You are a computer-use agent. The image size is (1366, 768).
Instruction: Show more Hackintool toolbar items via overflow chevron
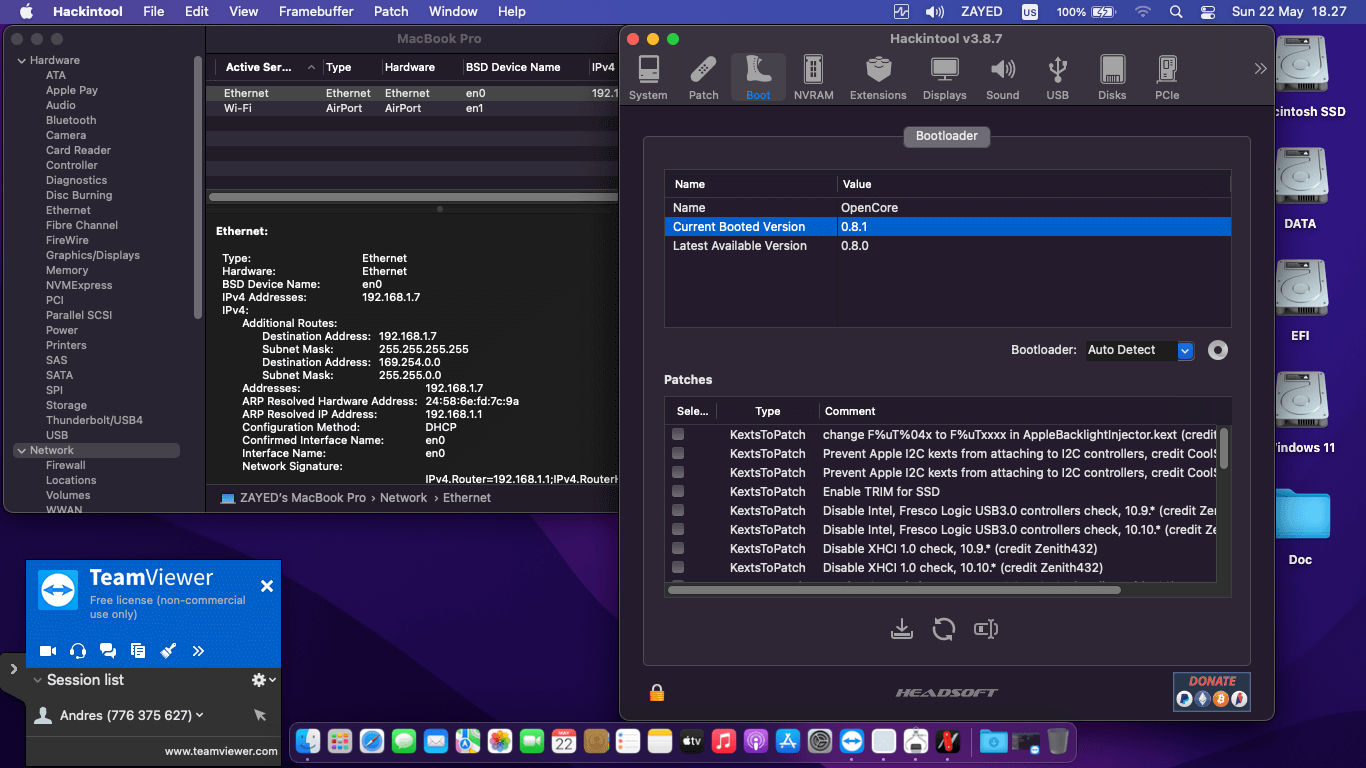tap(1260, 68)
